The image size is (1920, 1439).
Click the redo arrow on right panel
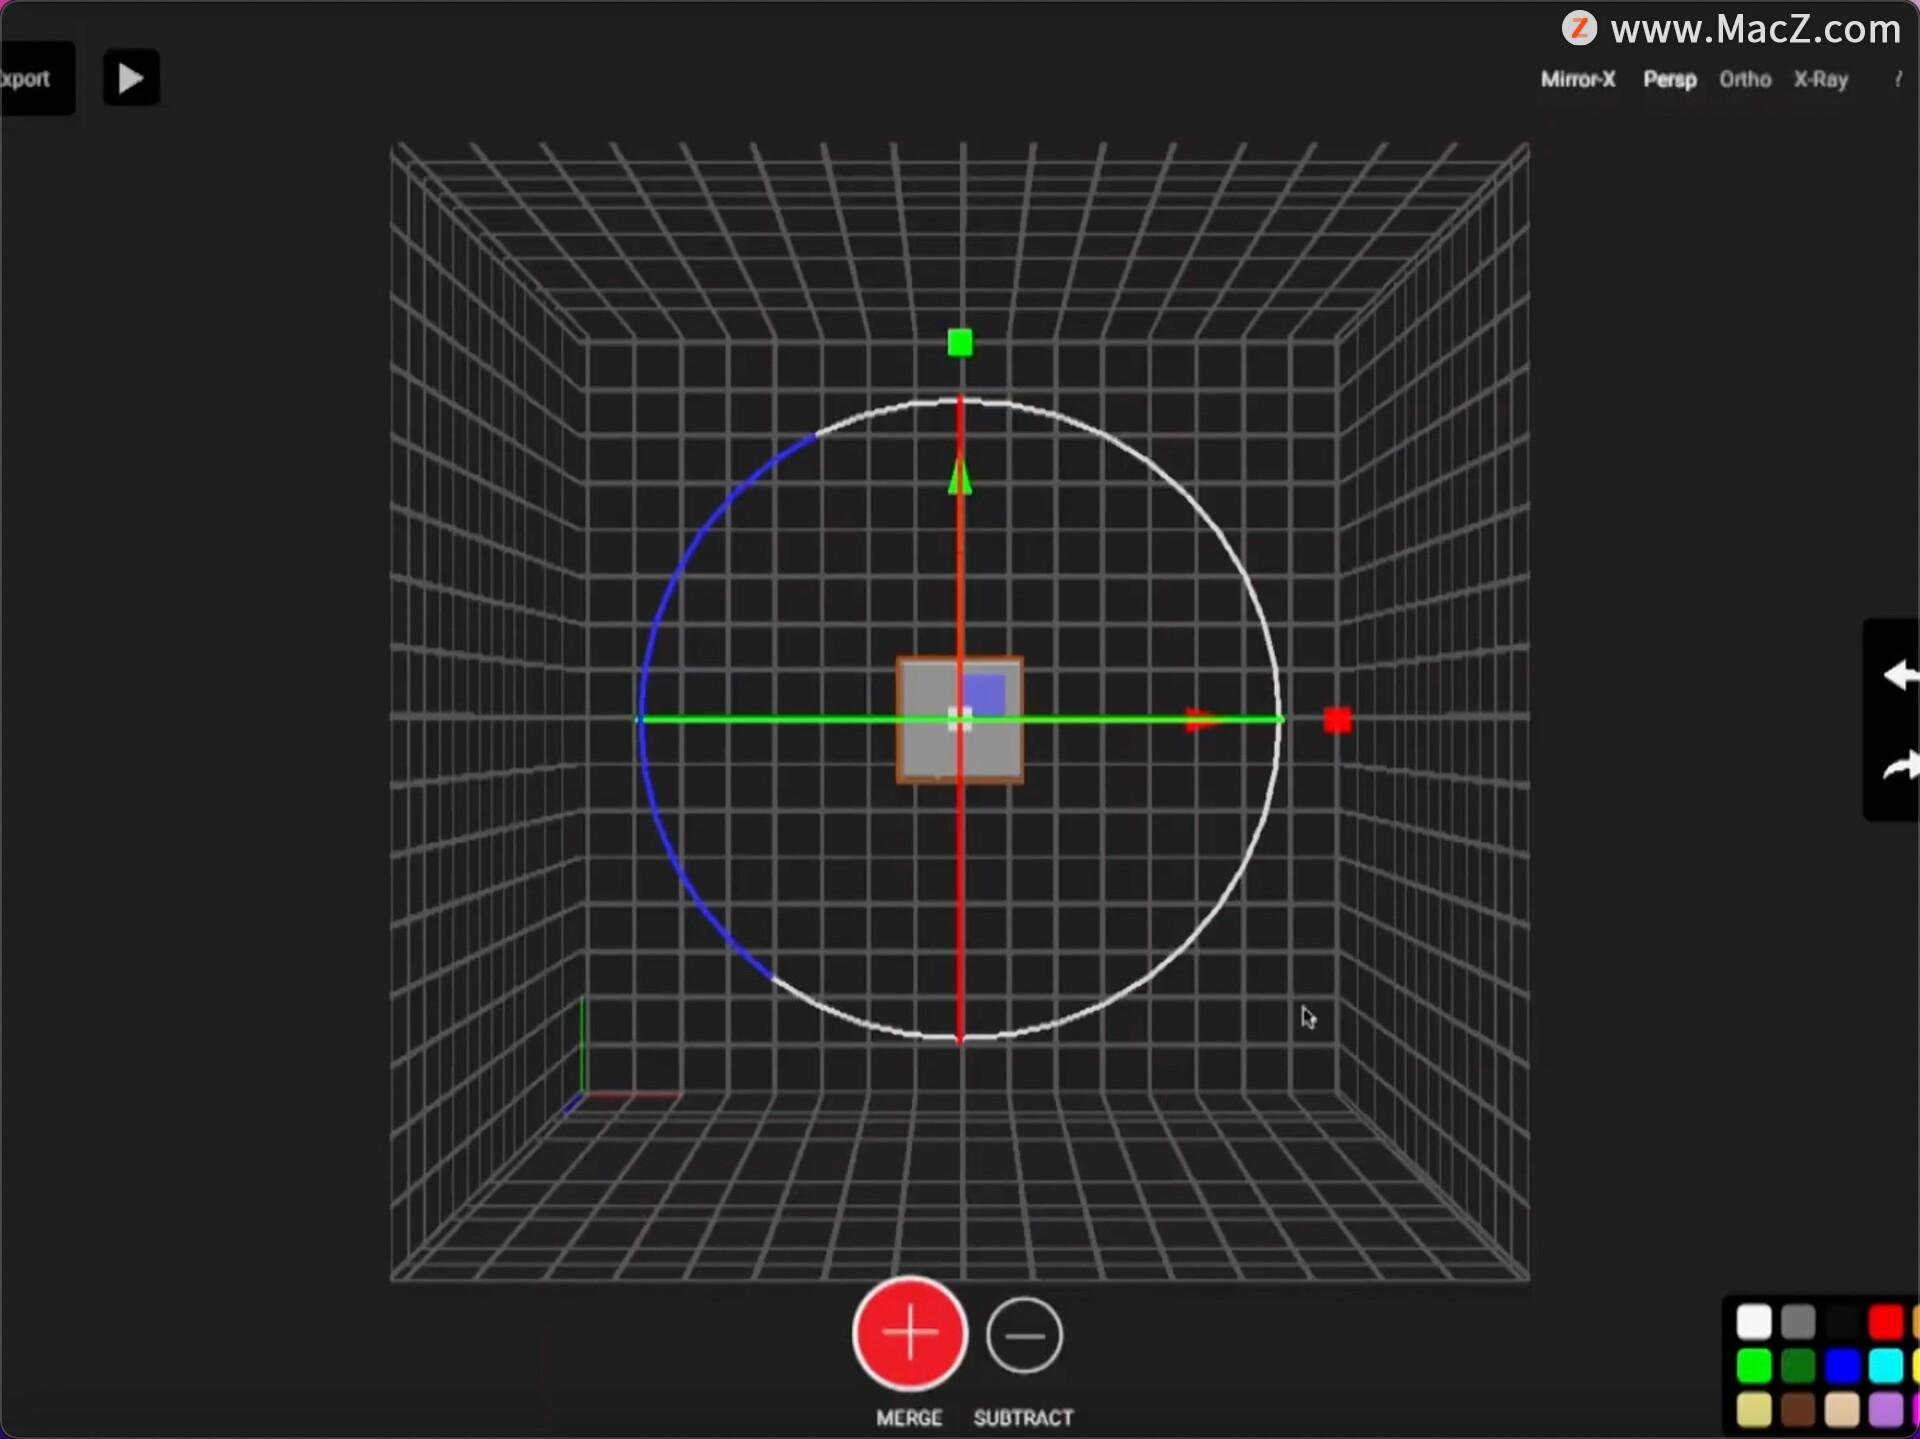1900,765
